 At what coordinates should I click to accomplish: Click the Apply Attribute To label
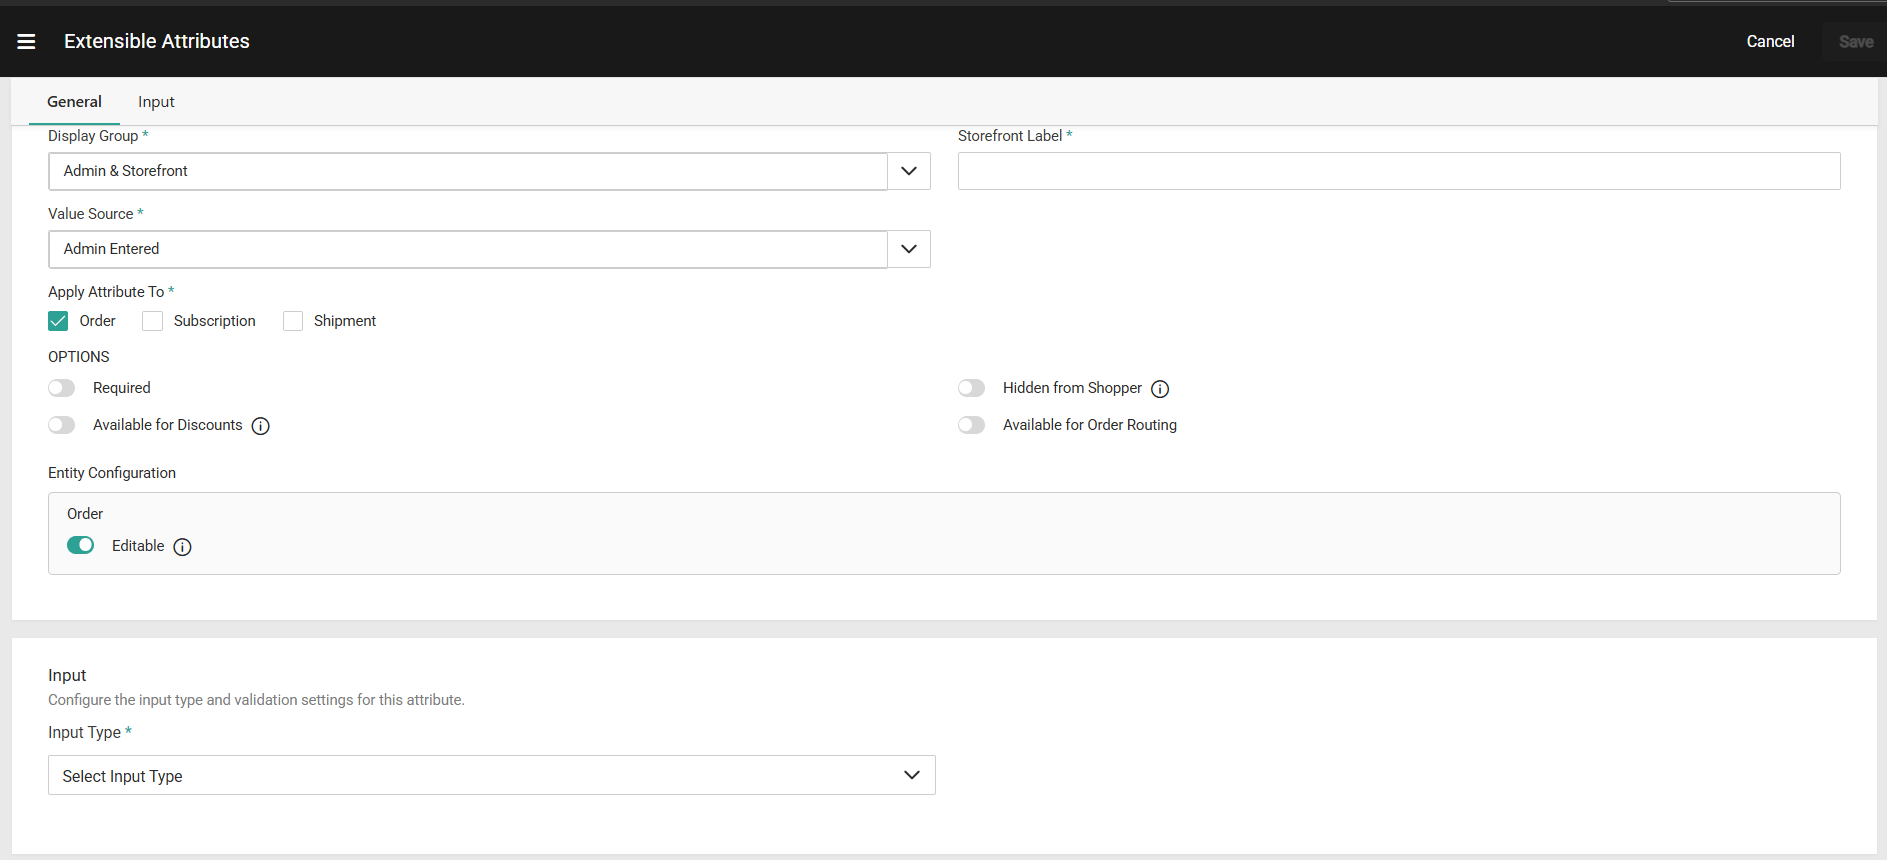coord(106,292)
